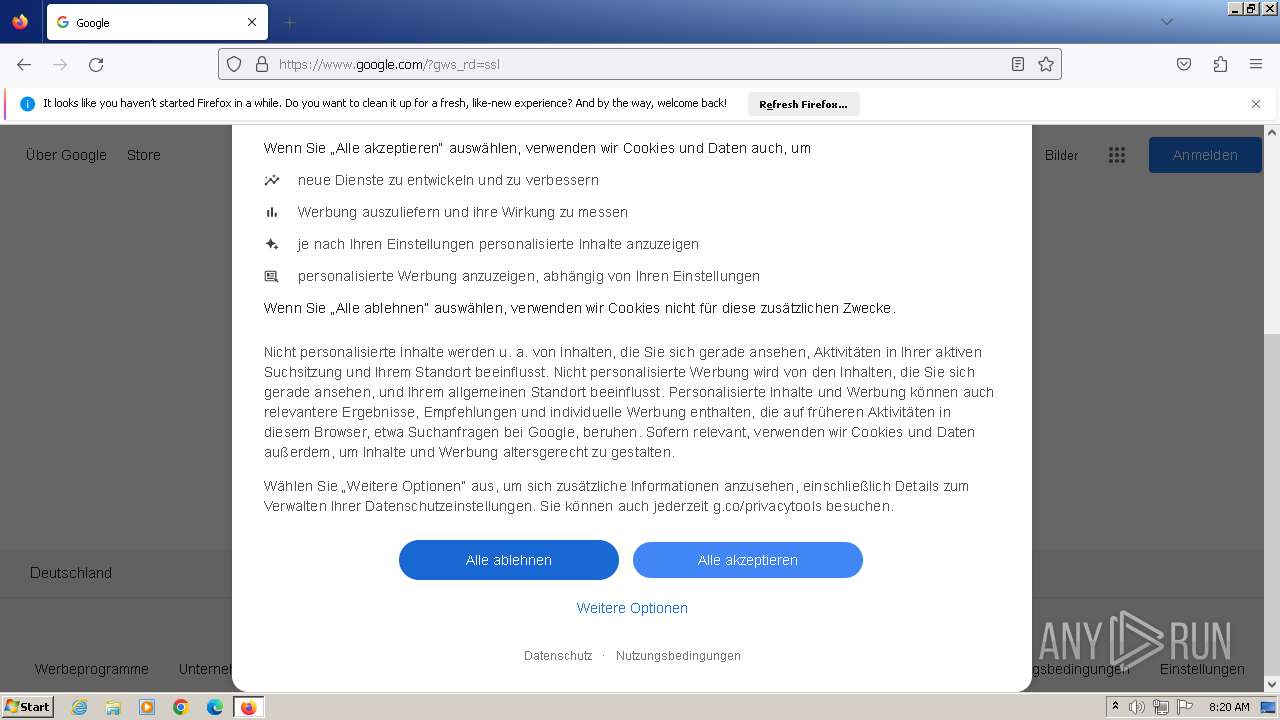Click scrollbar down arrow
Viewport: 1280px width, 720px height.
pyautogui.click(x=1272, y=685)
